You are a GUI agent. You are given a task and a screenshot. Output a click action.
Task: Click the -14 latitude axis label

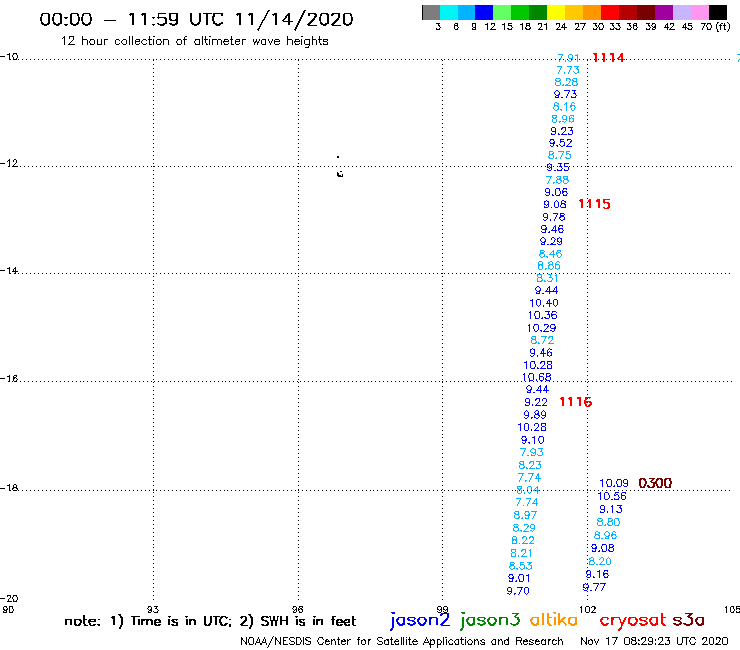point(9,270)
